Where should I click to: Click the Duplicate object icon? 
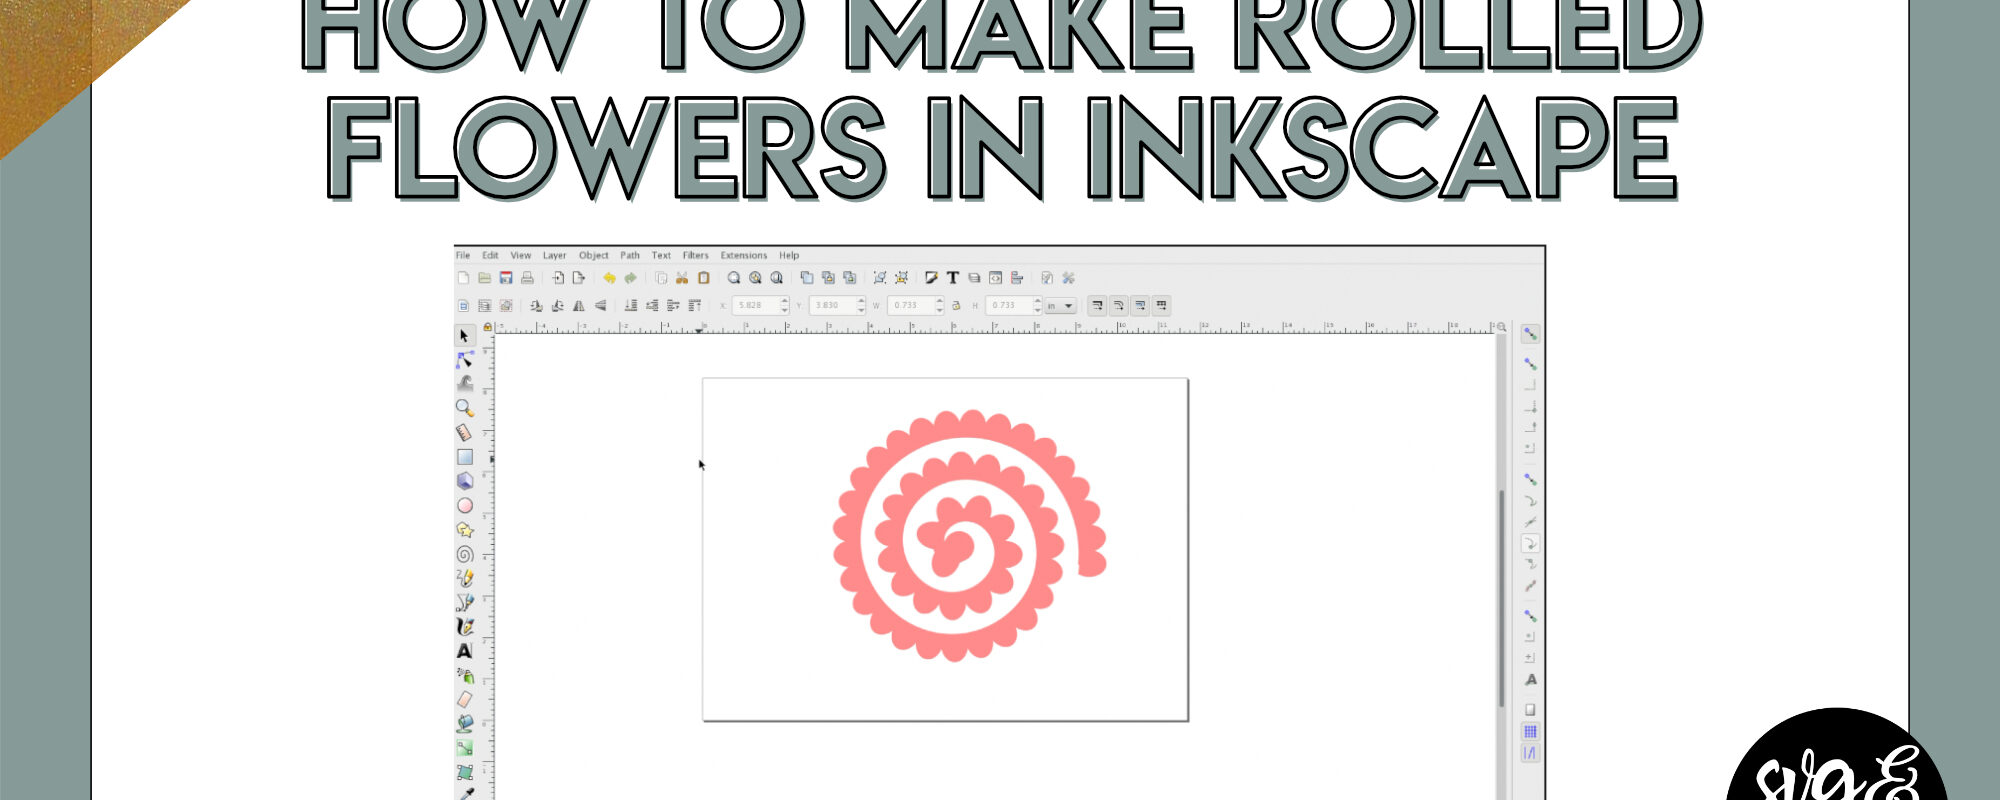click(807, 278)
